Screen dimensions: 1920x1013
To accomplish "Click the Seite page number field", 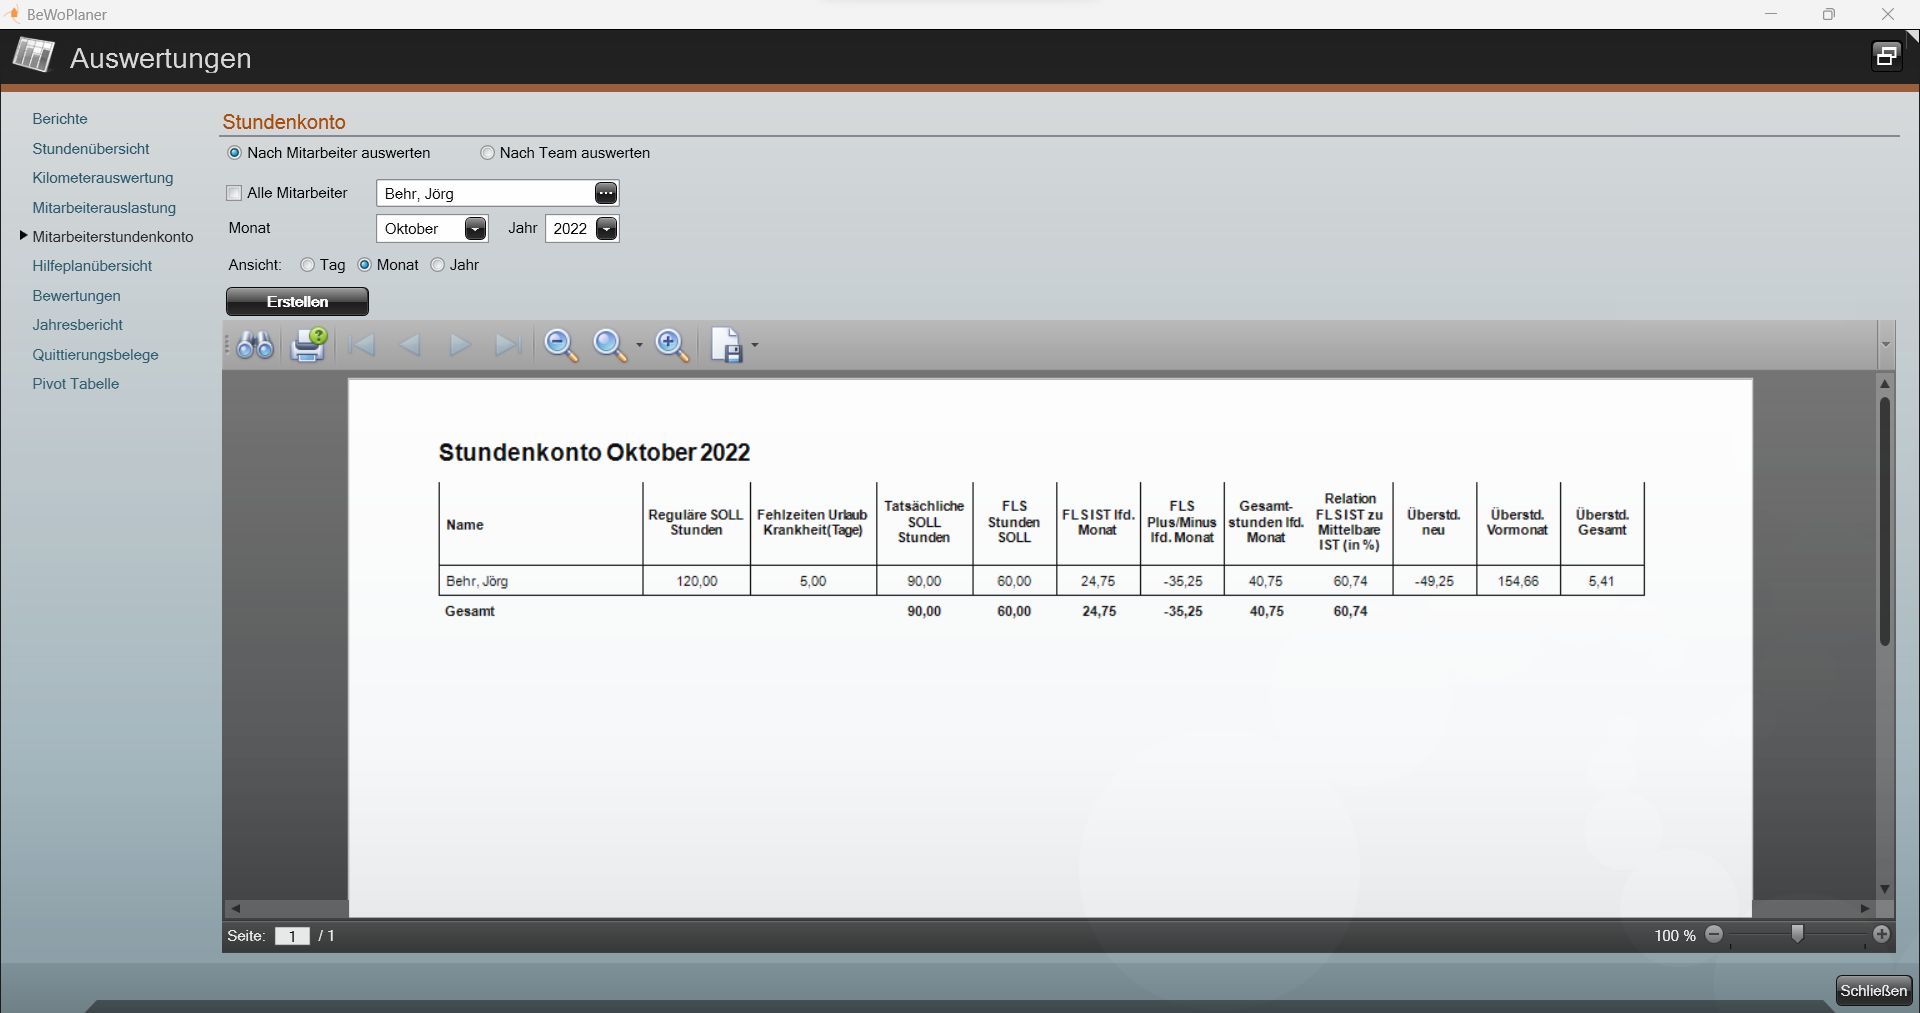I will point(292,936).
